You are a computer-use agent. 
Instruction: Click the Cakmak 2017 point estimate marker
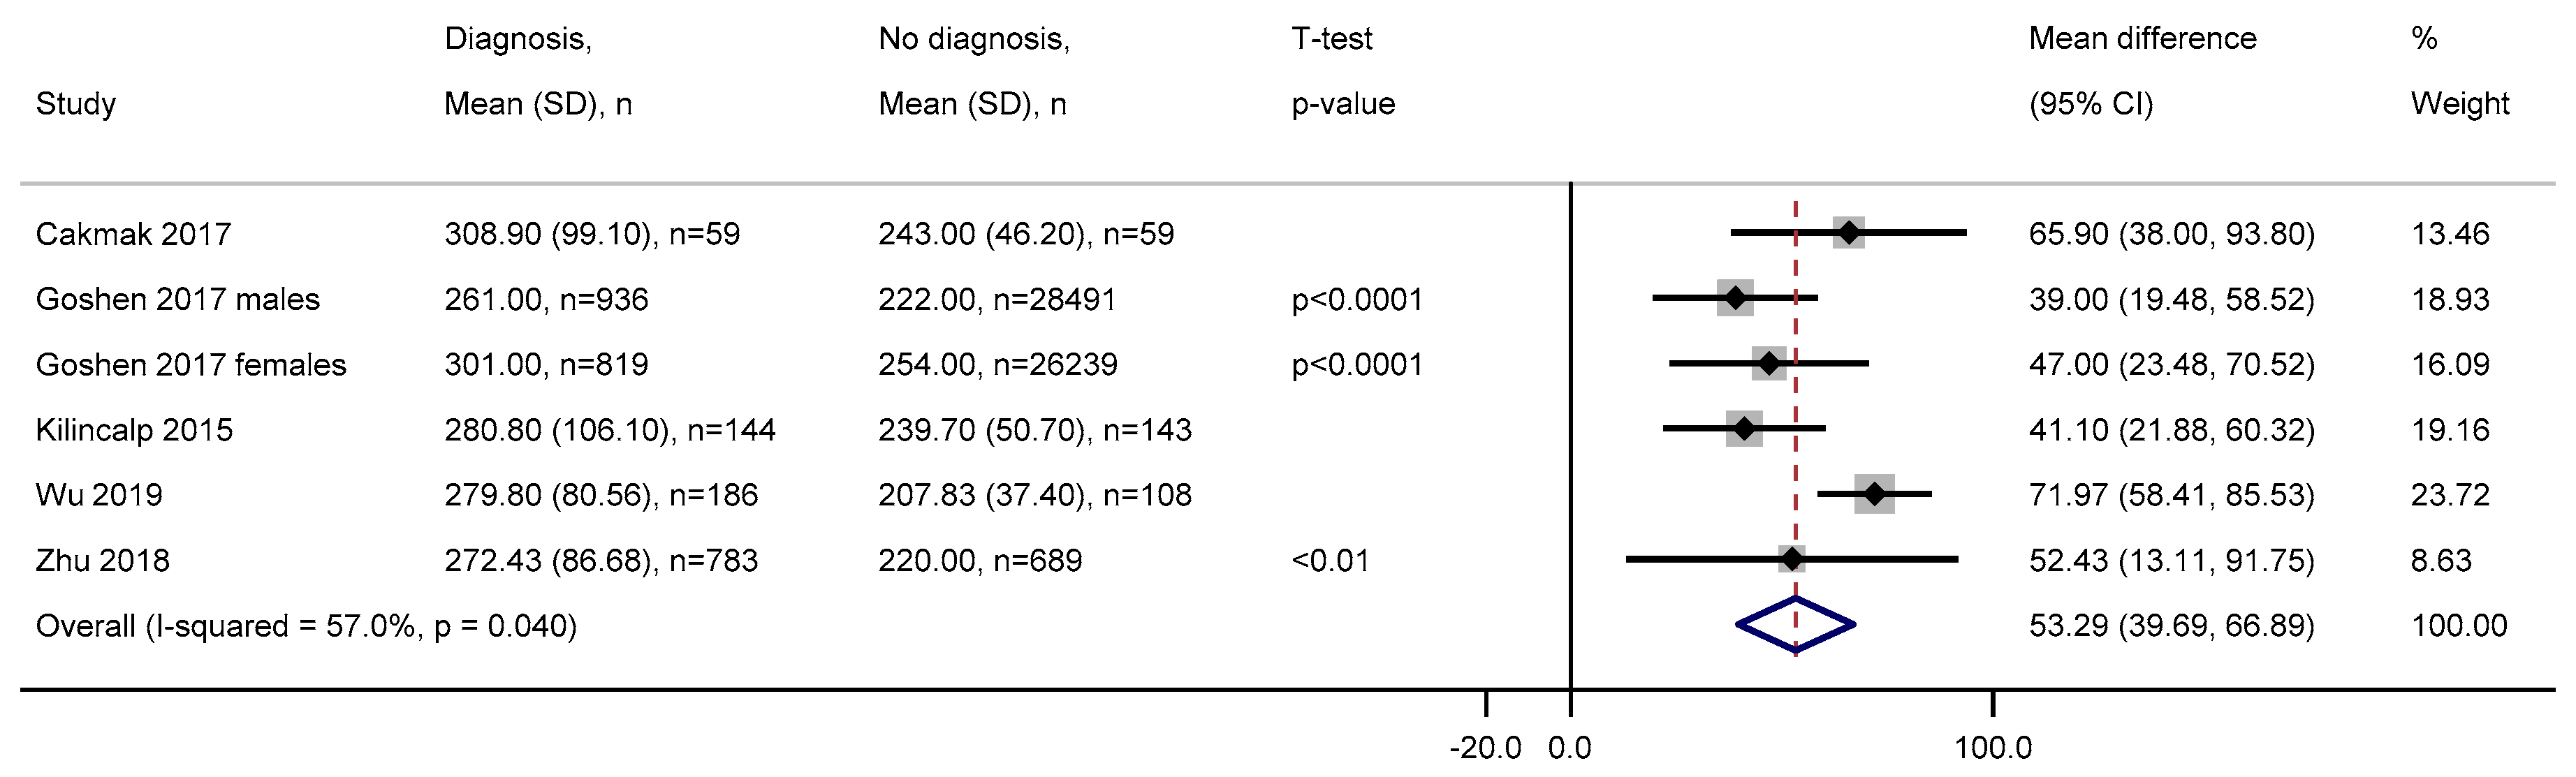point(1848,233)
